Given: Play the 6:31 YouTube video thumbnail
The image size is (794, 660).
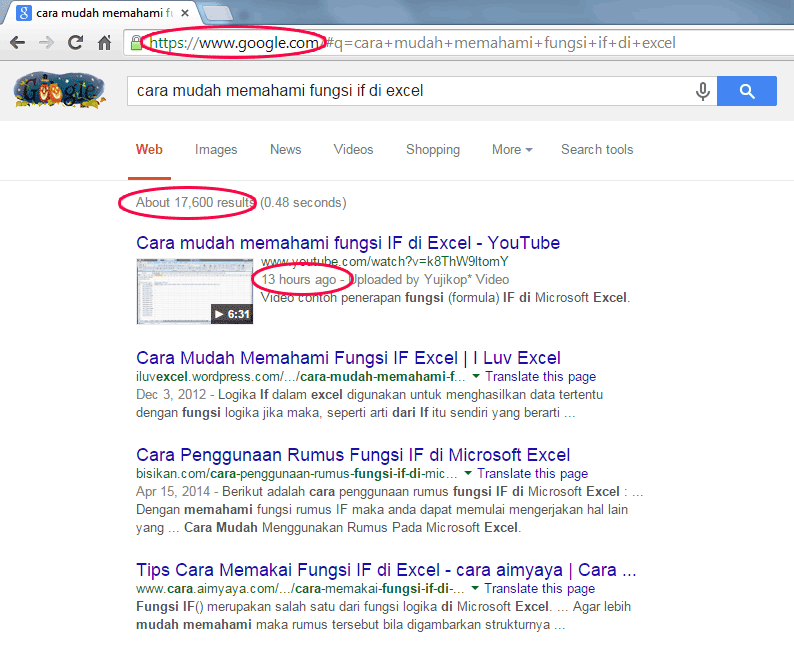Looking at the screenshot, I should tap(194, 291).
